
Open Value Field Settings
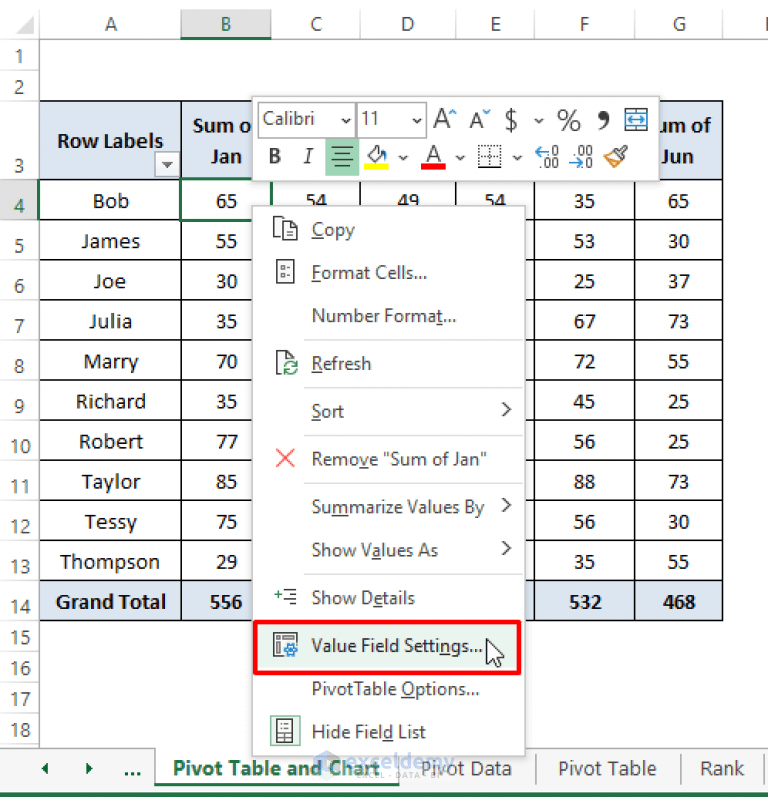pos(387,647)
